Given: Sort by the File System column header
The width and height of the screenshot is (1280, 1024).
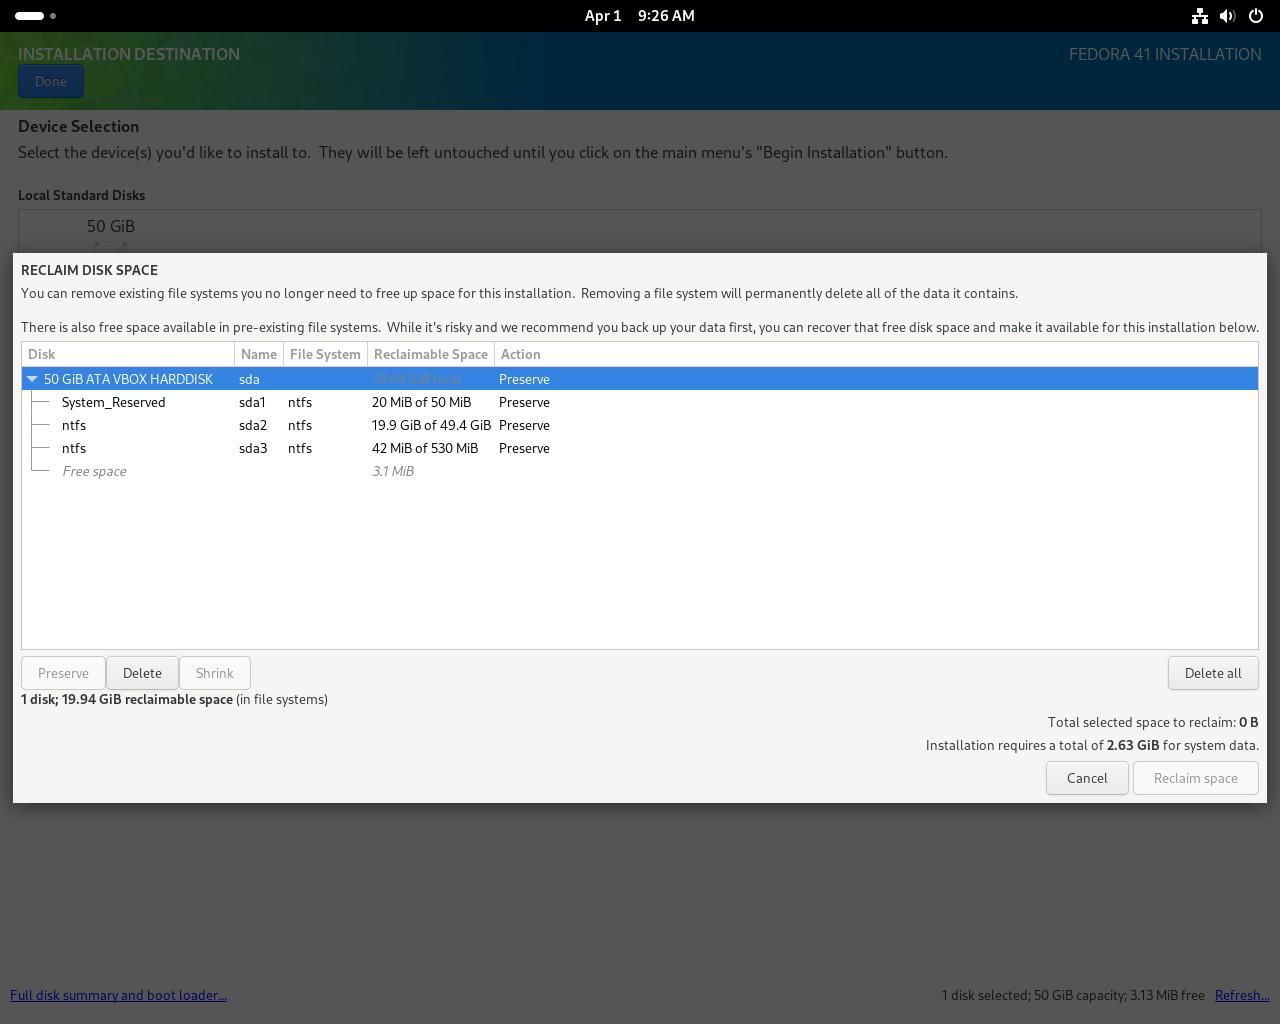Looking at the screenshot, I should point(325,354).
